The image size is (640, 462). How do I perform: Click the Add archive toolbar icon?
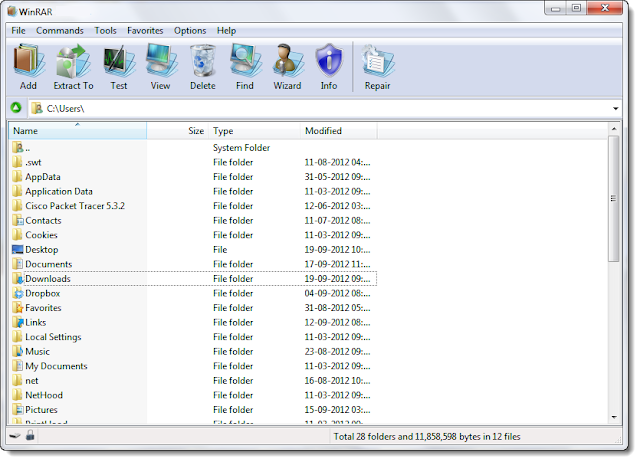(x=29, y=61)
